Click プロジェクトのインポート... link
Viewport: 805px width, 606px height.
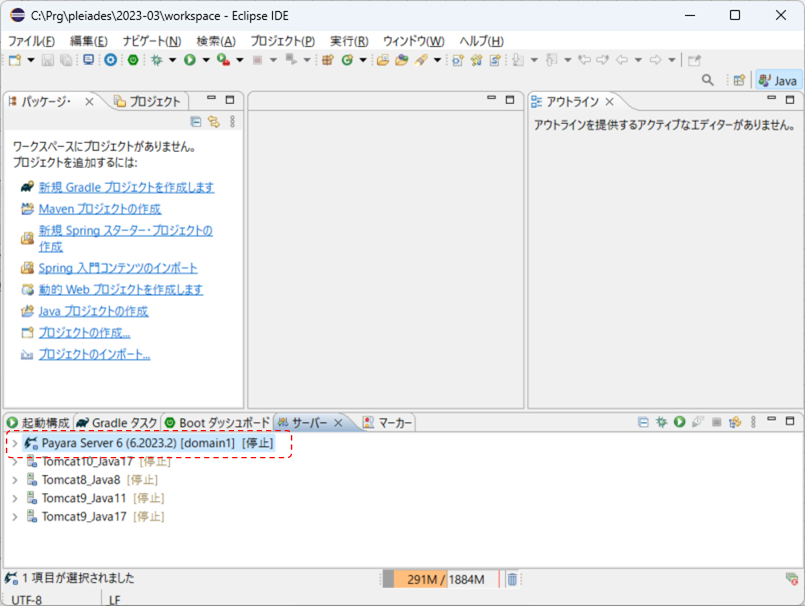tap(94, 354)
